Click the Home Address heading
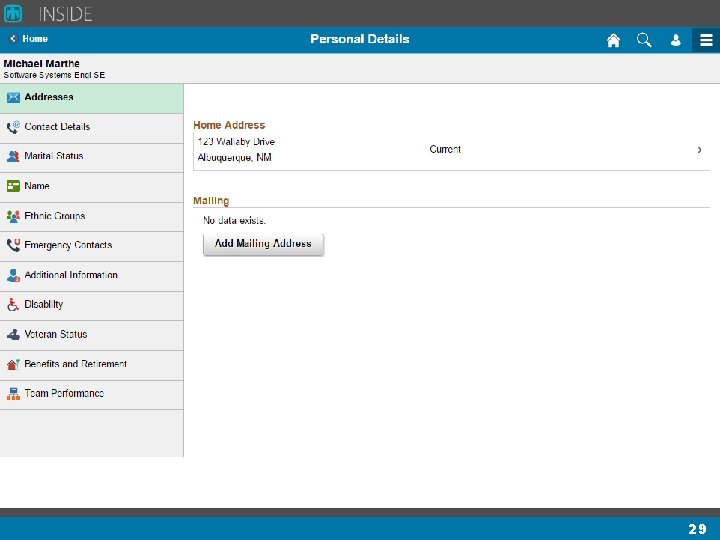 tap(229, 125)
